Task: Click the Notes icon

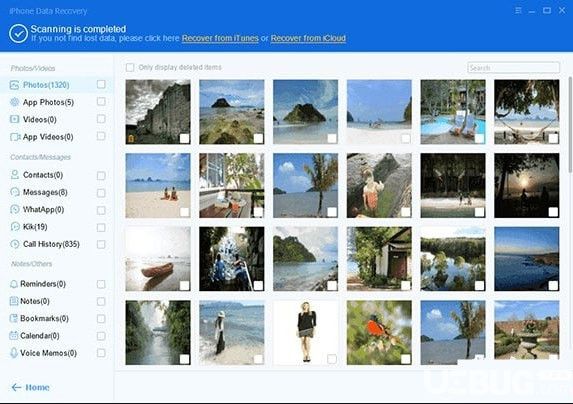Action: [x=14, y=301]
